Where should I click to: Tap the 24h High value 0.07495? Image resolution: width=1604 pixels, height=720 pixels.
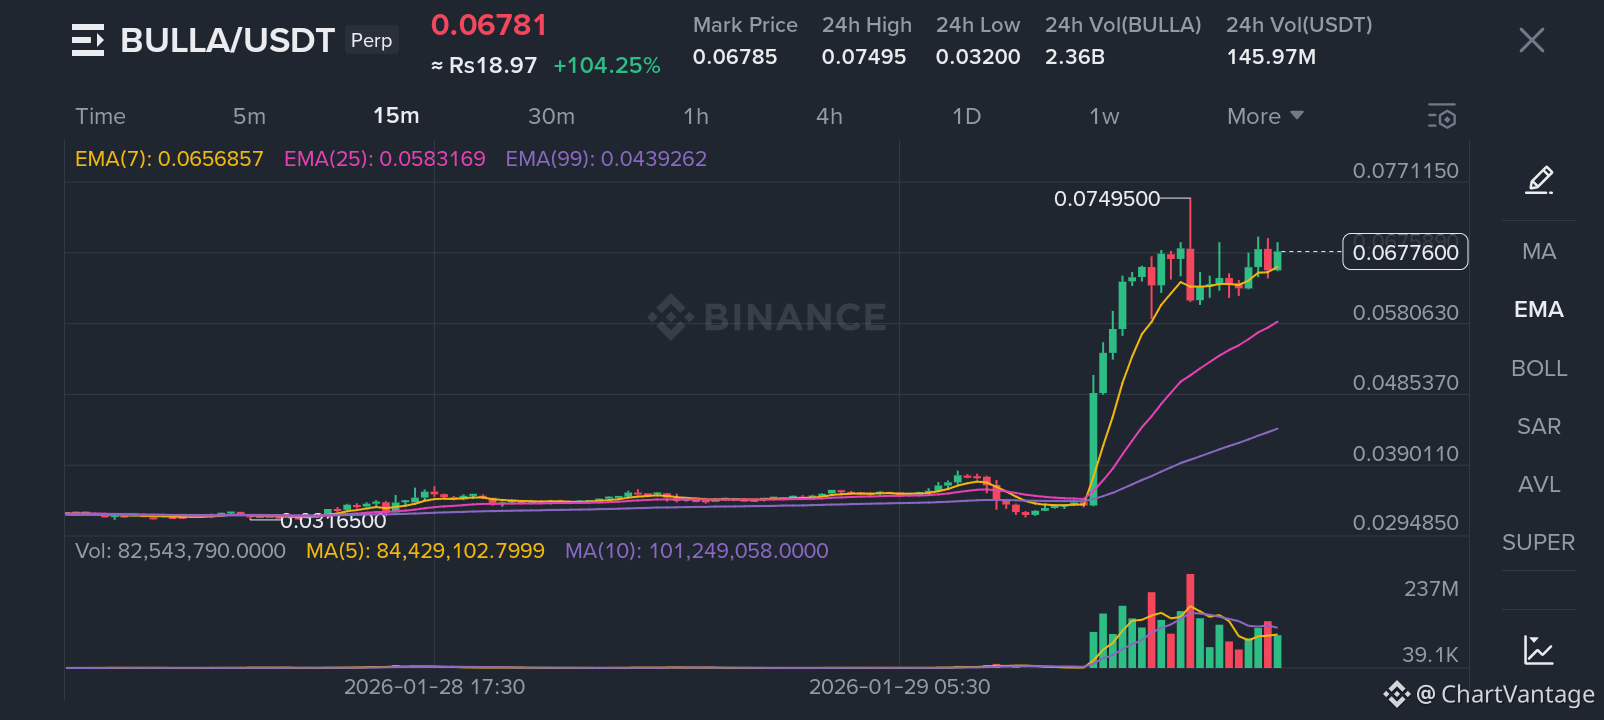pyautogui.click(x=864, y=57)
